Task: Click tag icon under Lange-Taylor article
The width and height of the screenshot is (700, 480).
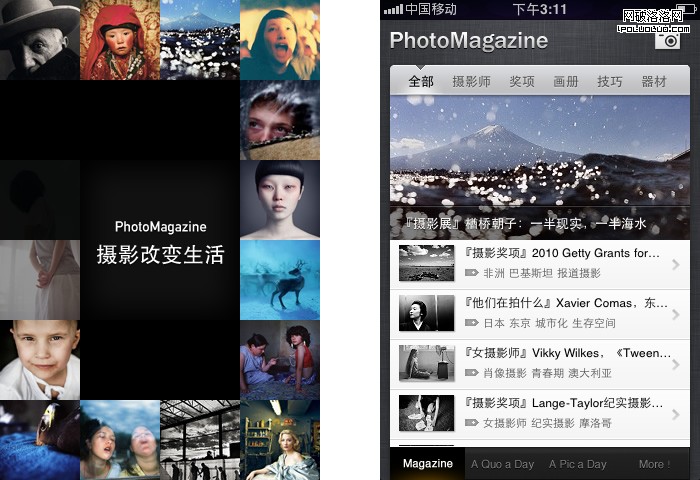Action: pyautogui.click(x=472, y=423)
